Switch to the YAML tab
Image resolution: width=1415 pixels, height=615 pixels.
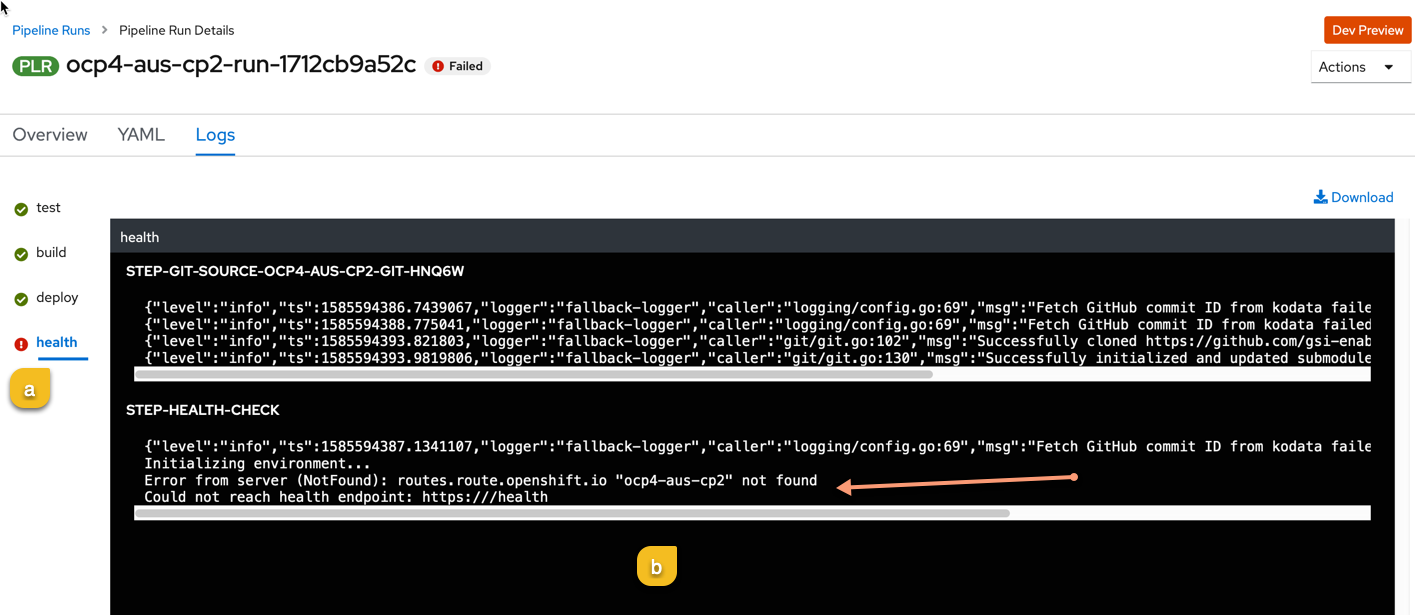click(x=141, y=134)
